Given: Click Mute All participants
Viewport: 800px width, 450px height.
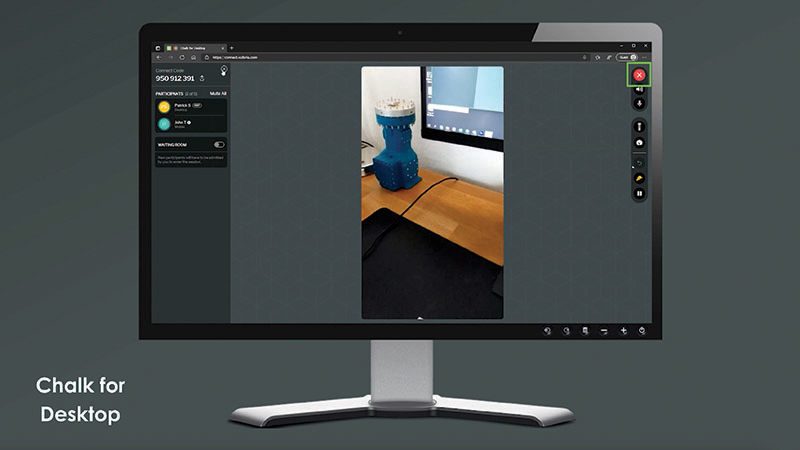Looking at the screenshot, I should click(x=217, y=92).
